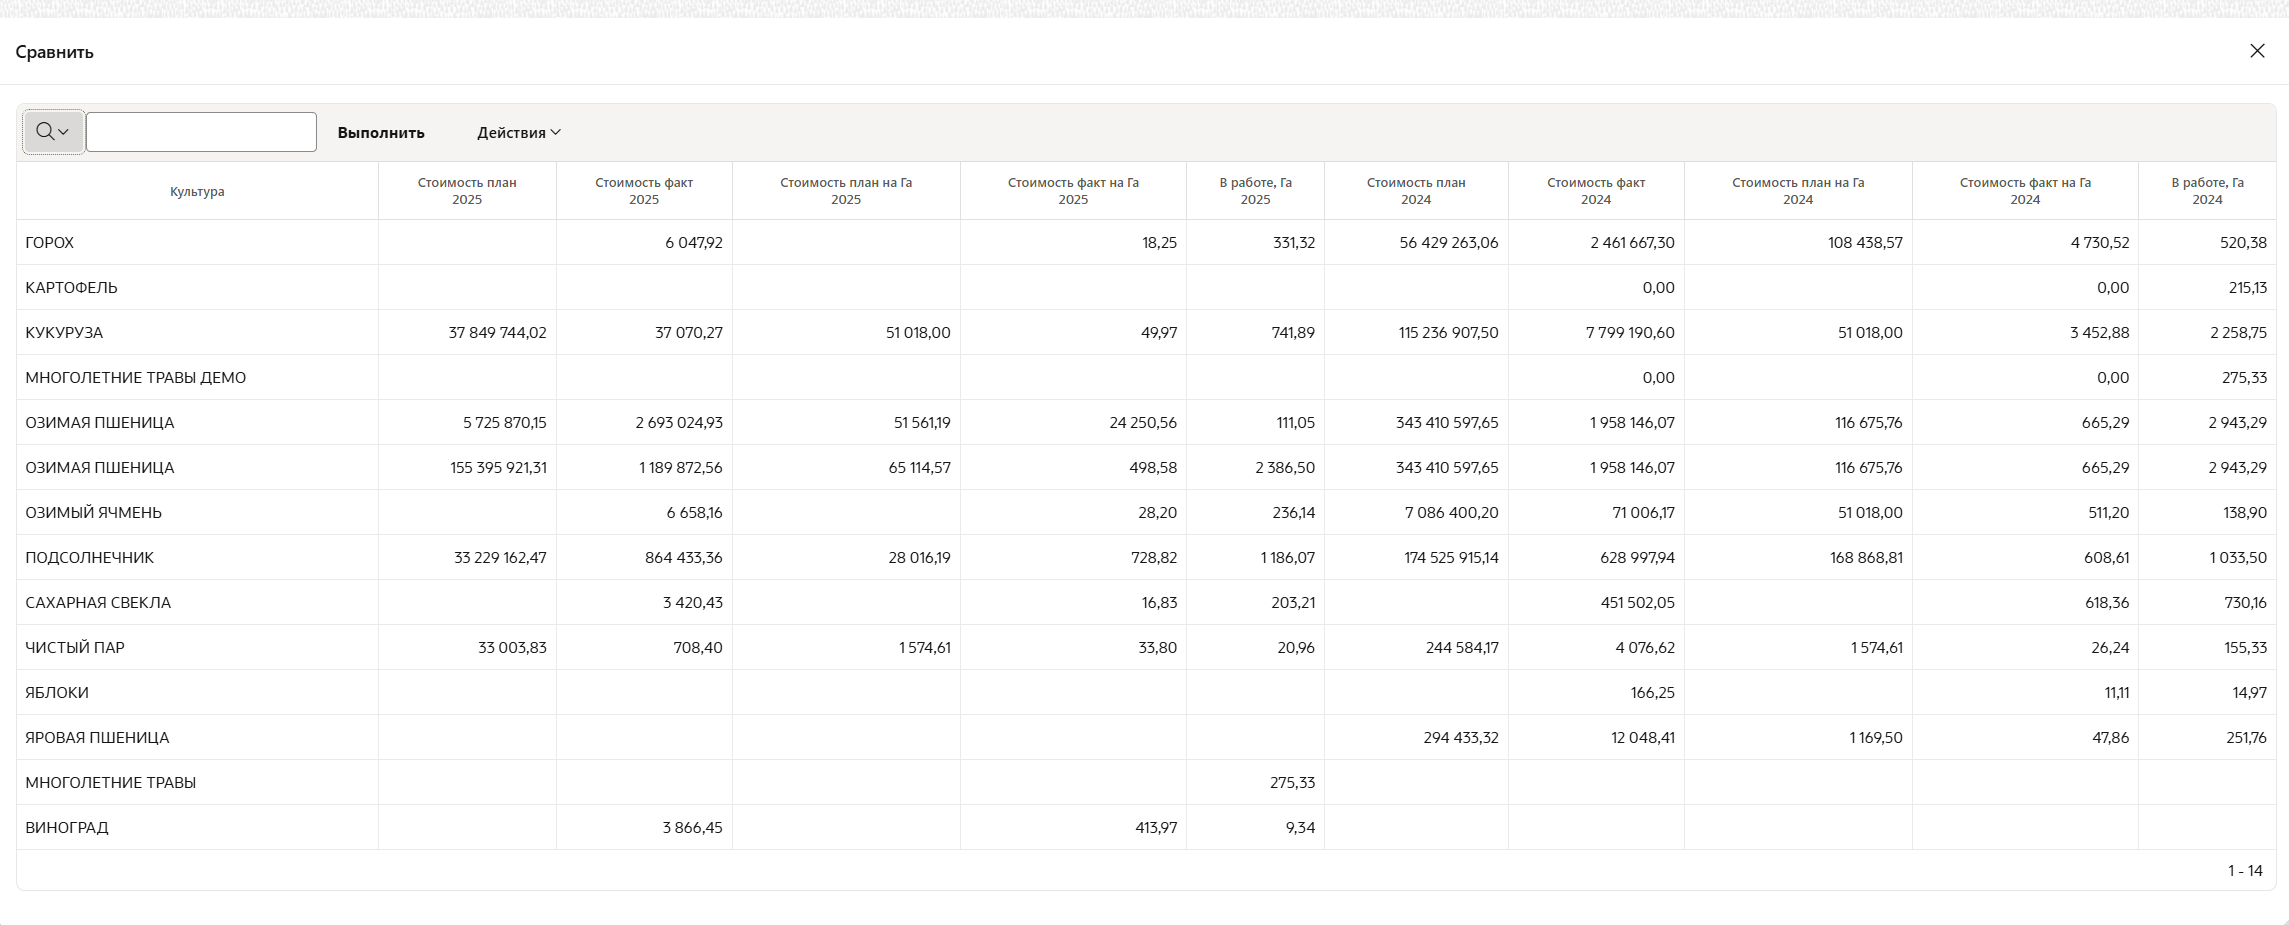
Task: Click the pagination text 1 - 14
Action: coord(2245,871)
